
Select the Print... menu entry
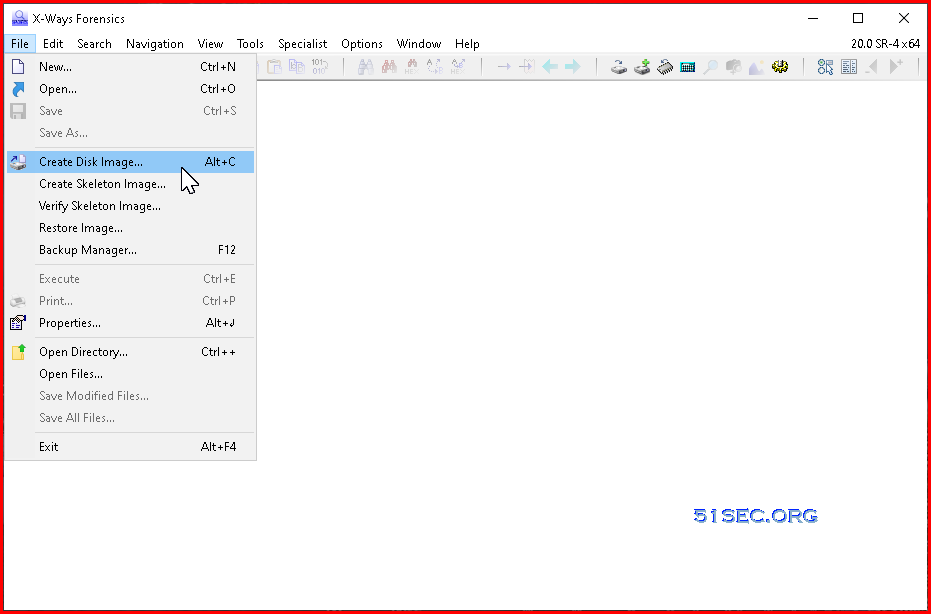click(131, 301)
